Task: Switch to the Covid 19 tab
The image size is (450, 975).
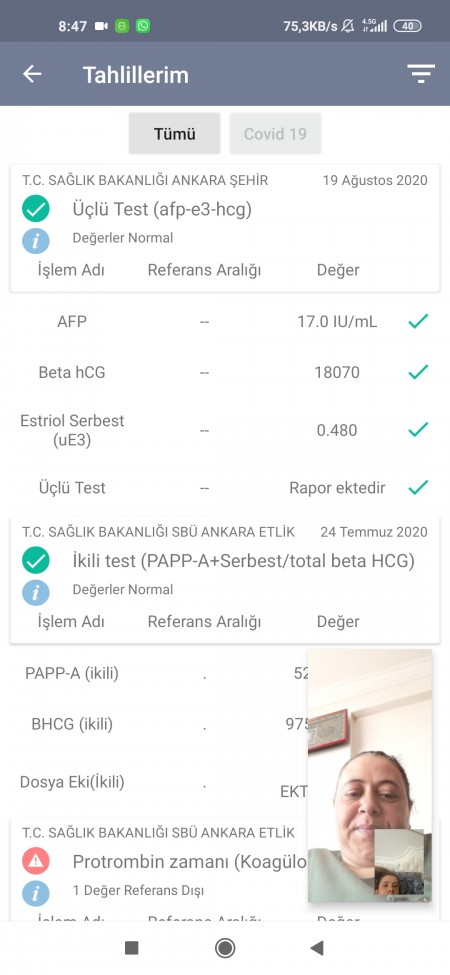Action: 275,134
